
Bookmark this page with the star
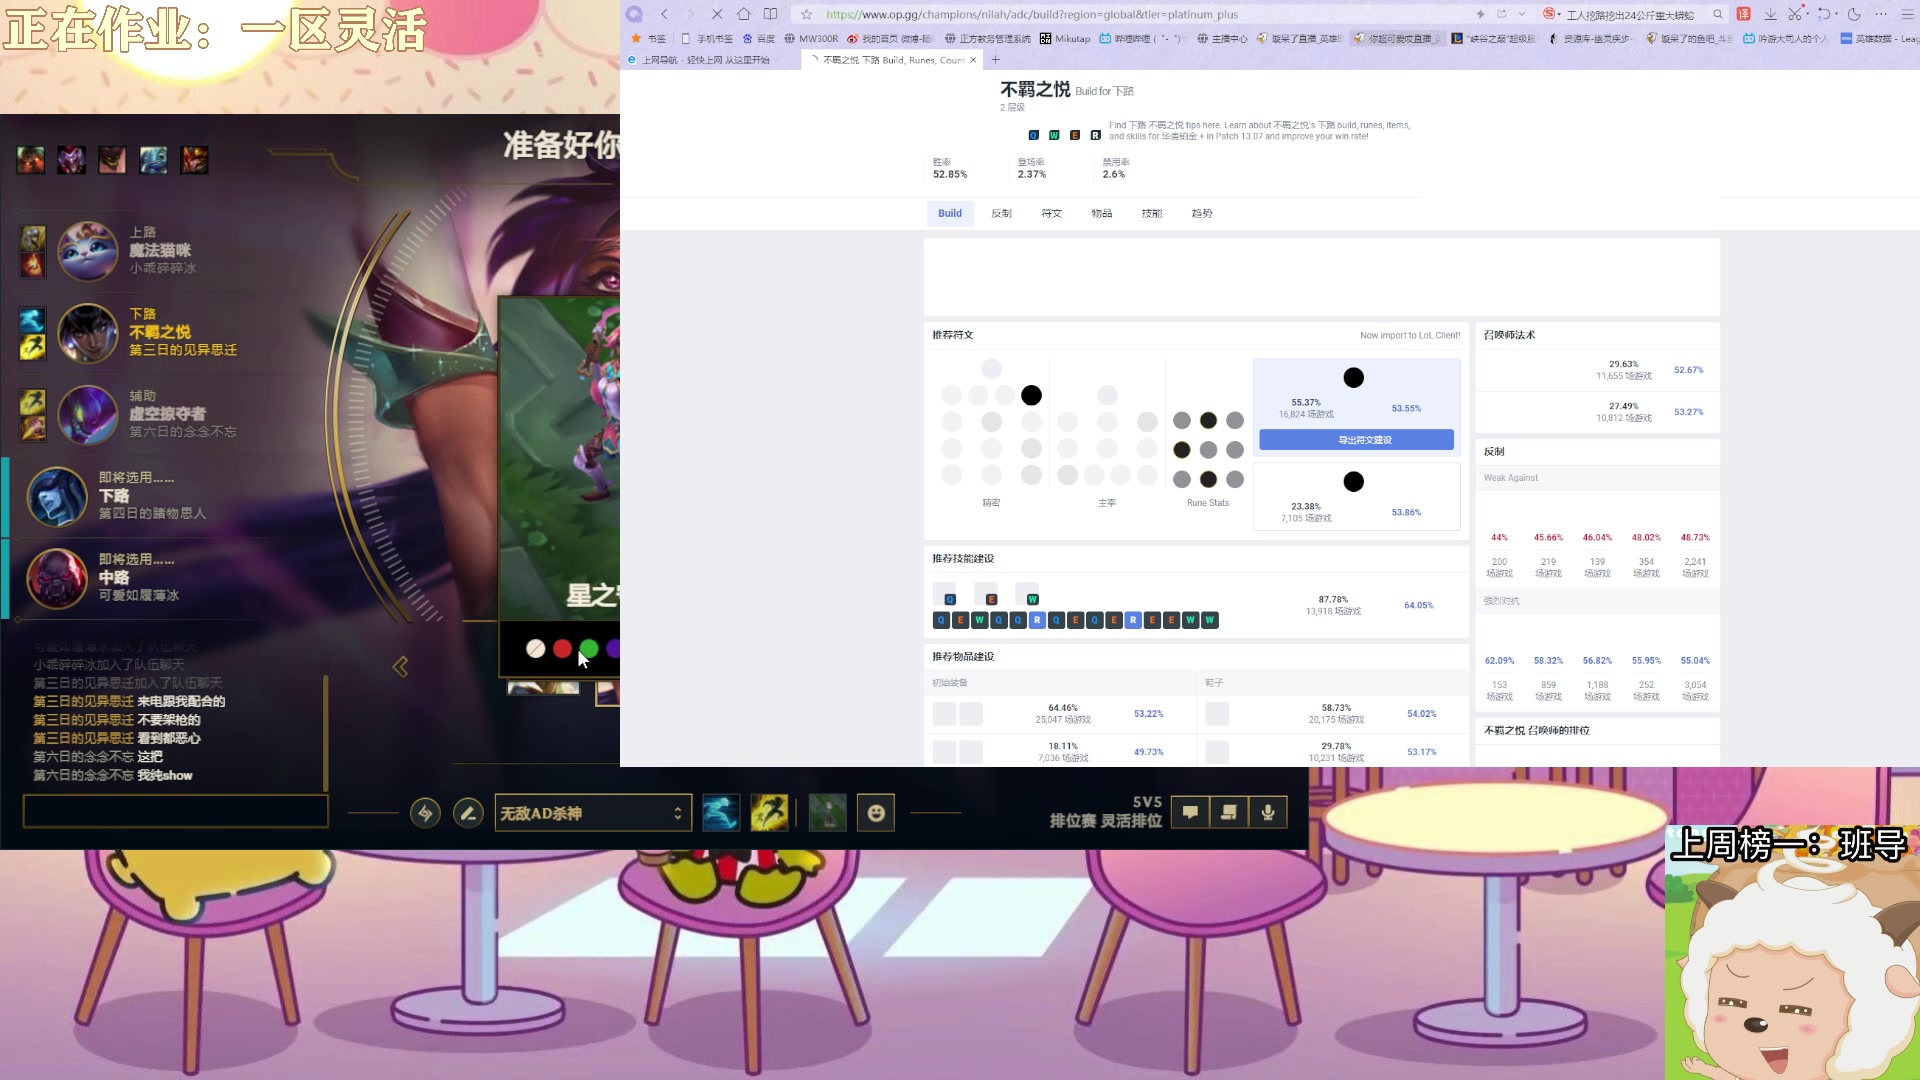[807, 14]
